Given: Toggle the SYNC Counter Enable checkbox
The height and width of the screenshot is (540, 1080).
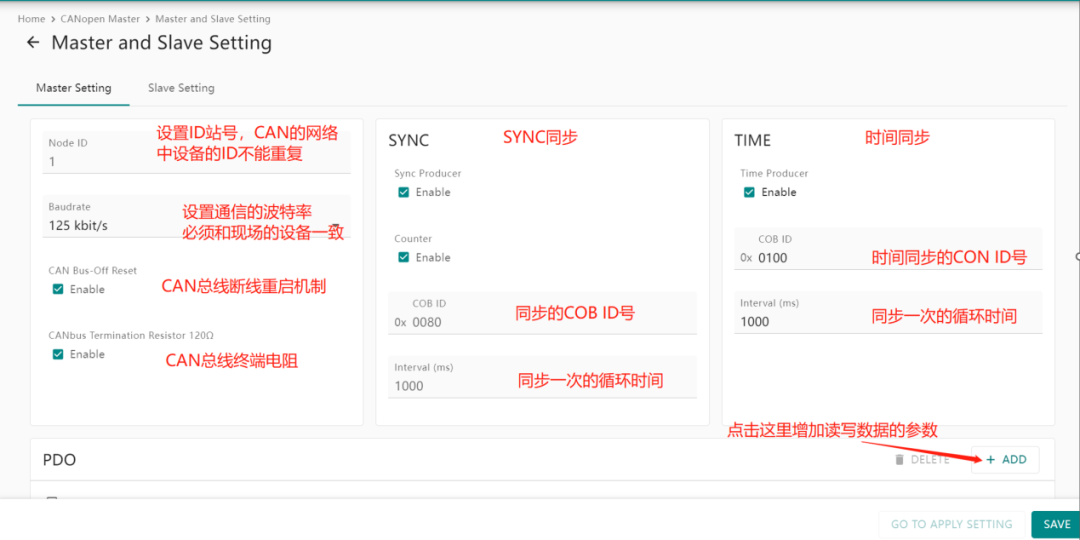Looking at the screenshot, I should pyautogui.click(x=404, y=258).
